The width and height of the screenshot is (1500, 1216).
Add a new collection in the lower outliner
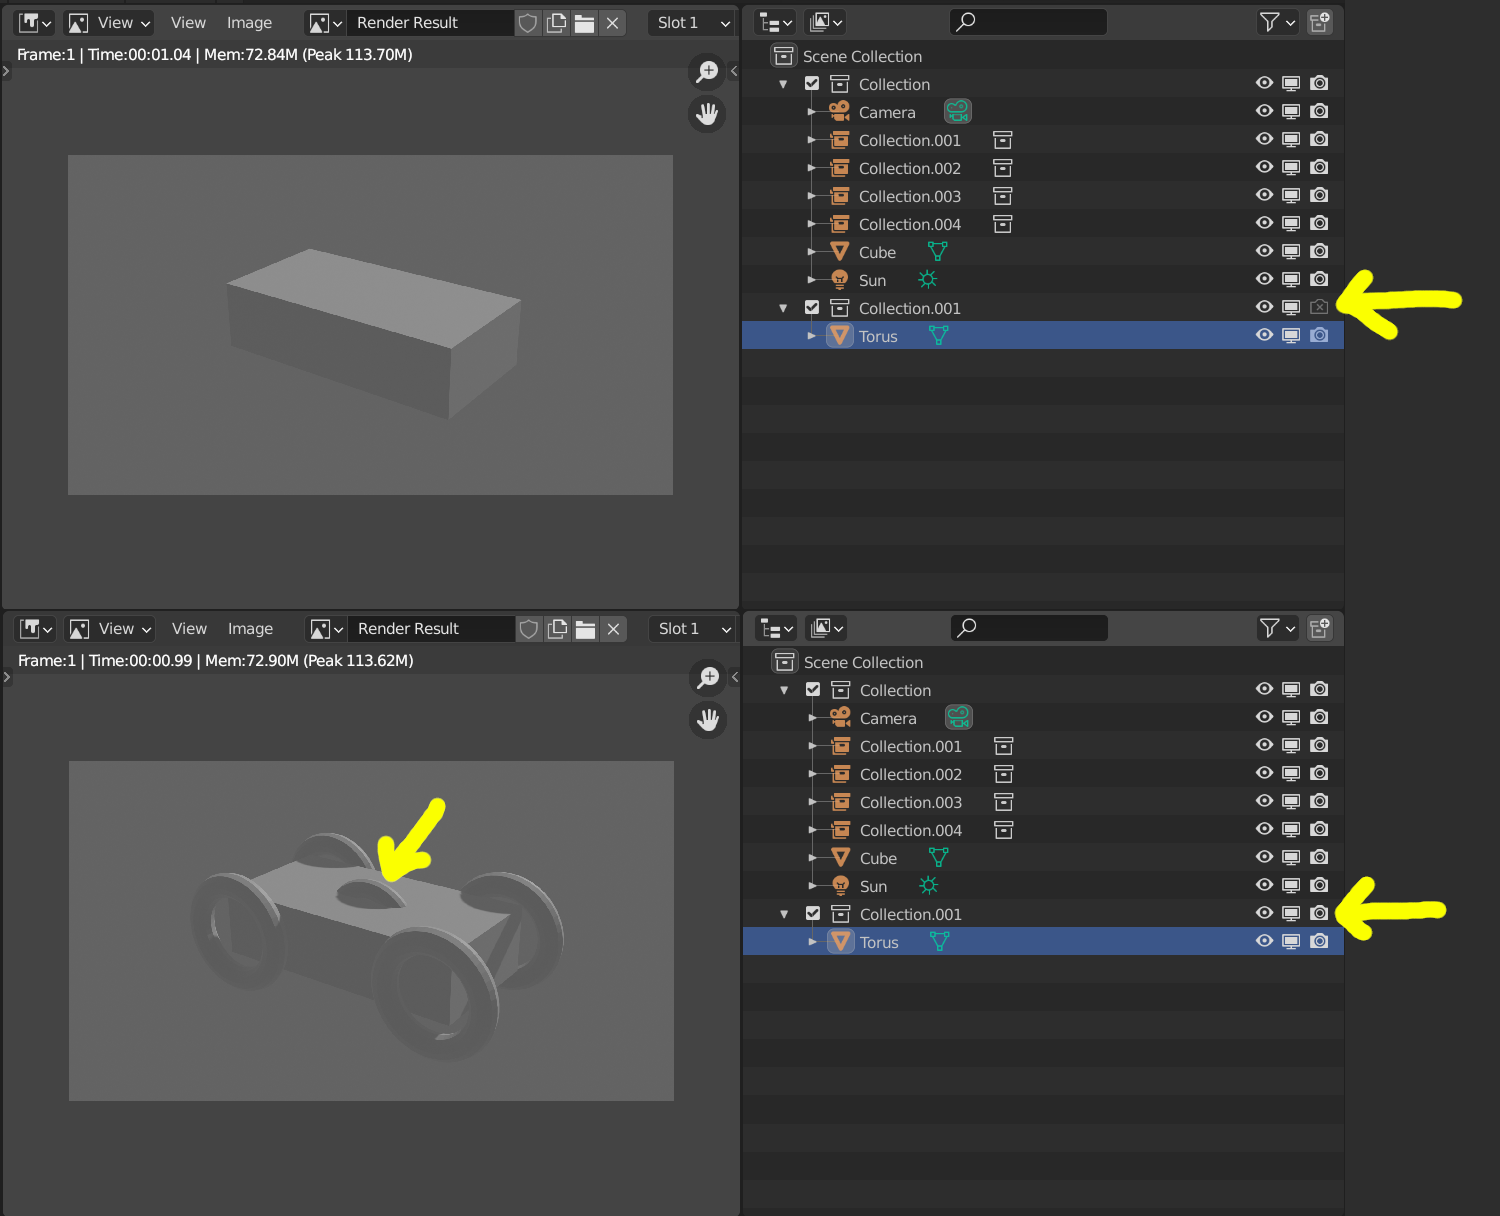[1320, 628]
